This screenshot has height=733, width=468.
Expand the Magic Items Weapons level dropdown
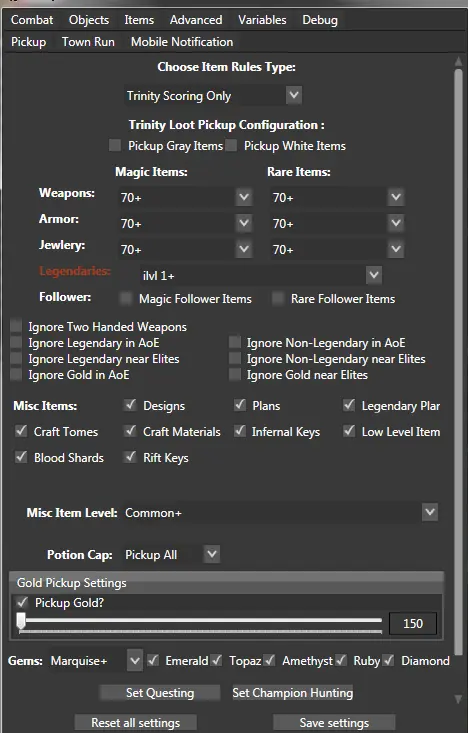tap(244, 197)
